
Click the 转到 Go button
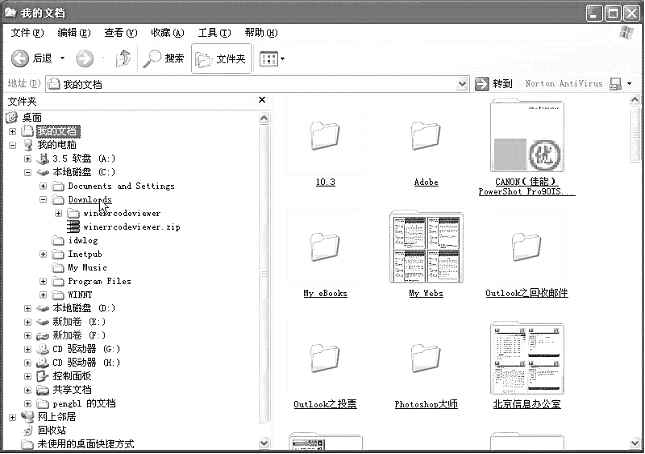point(494,84)
